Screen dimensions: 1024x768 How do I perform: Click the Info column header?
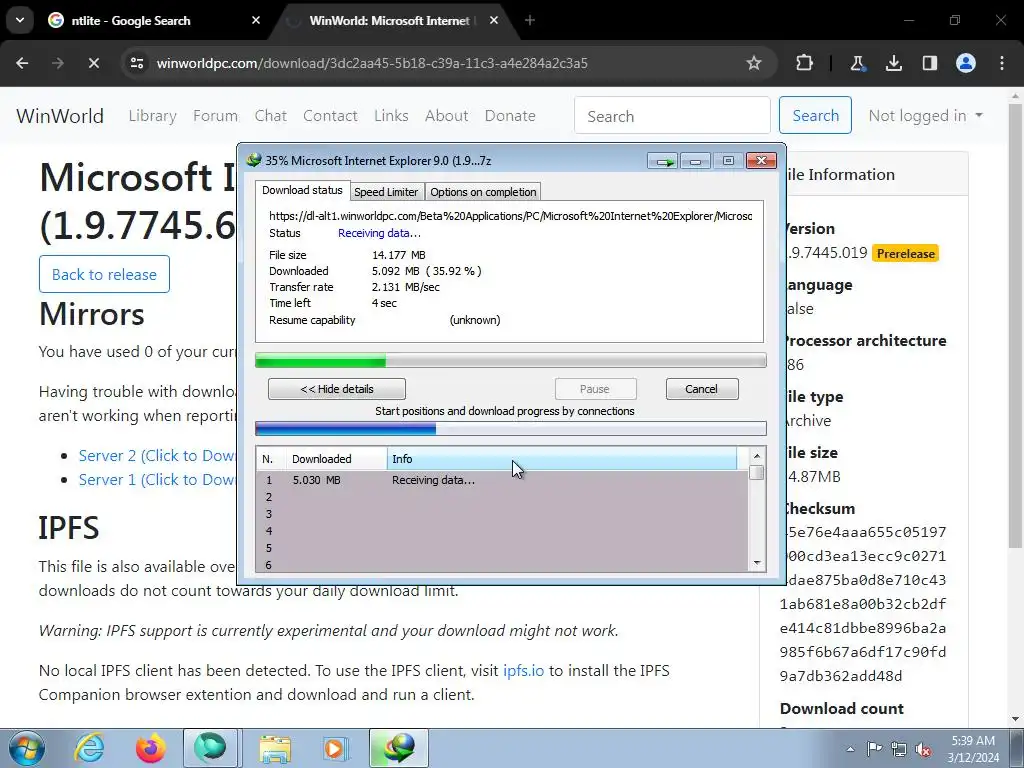[x=562, y=459]
